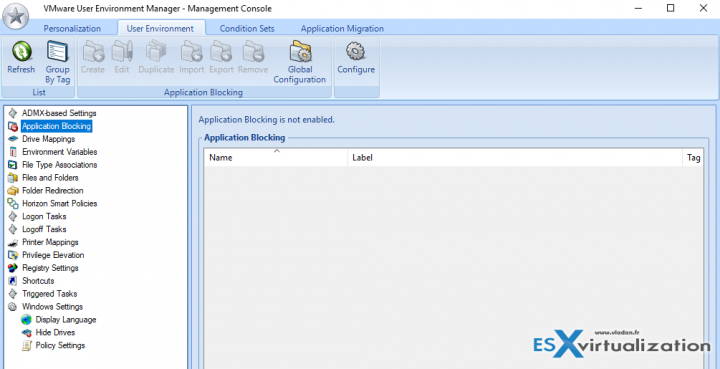Open the Condition Sets tab

[x=247, y=28]
